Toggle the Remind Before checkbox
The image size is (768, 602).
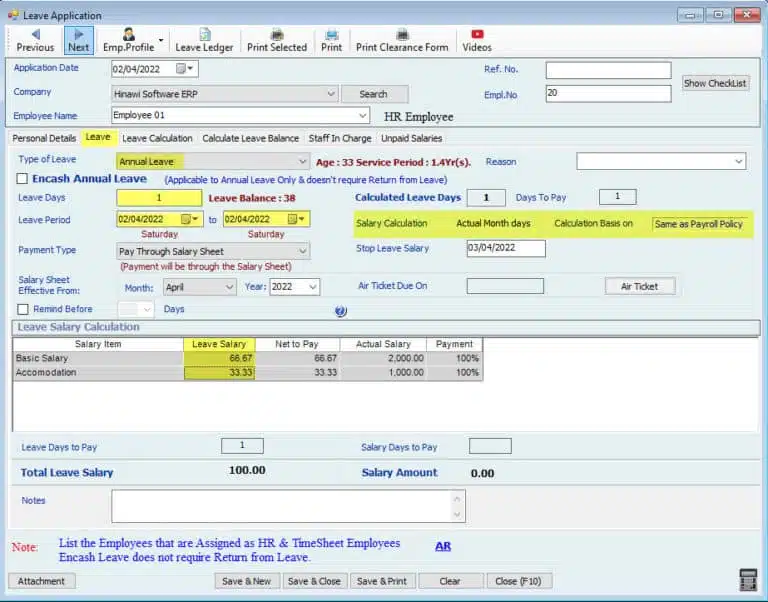coord(23,310)
